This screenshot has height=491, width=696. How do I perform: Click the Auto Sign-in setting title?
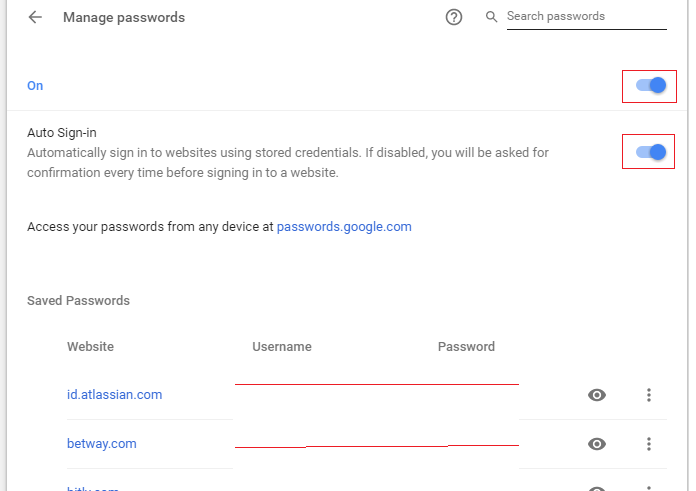click(62, 133)
